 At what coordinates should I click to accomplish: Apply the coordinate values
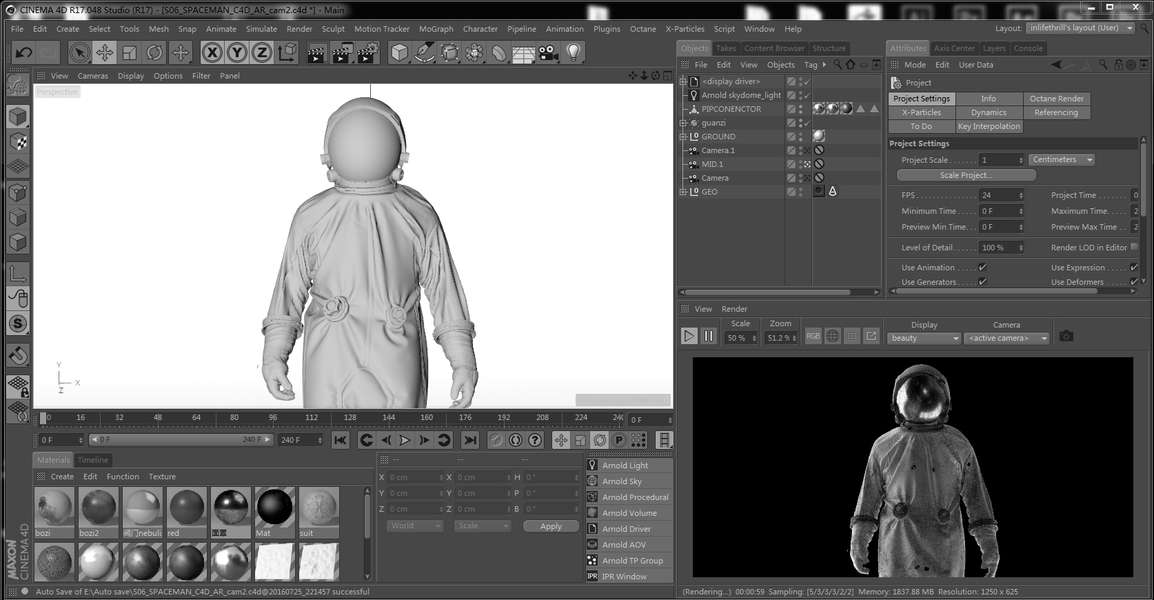[x=551, y=526]
